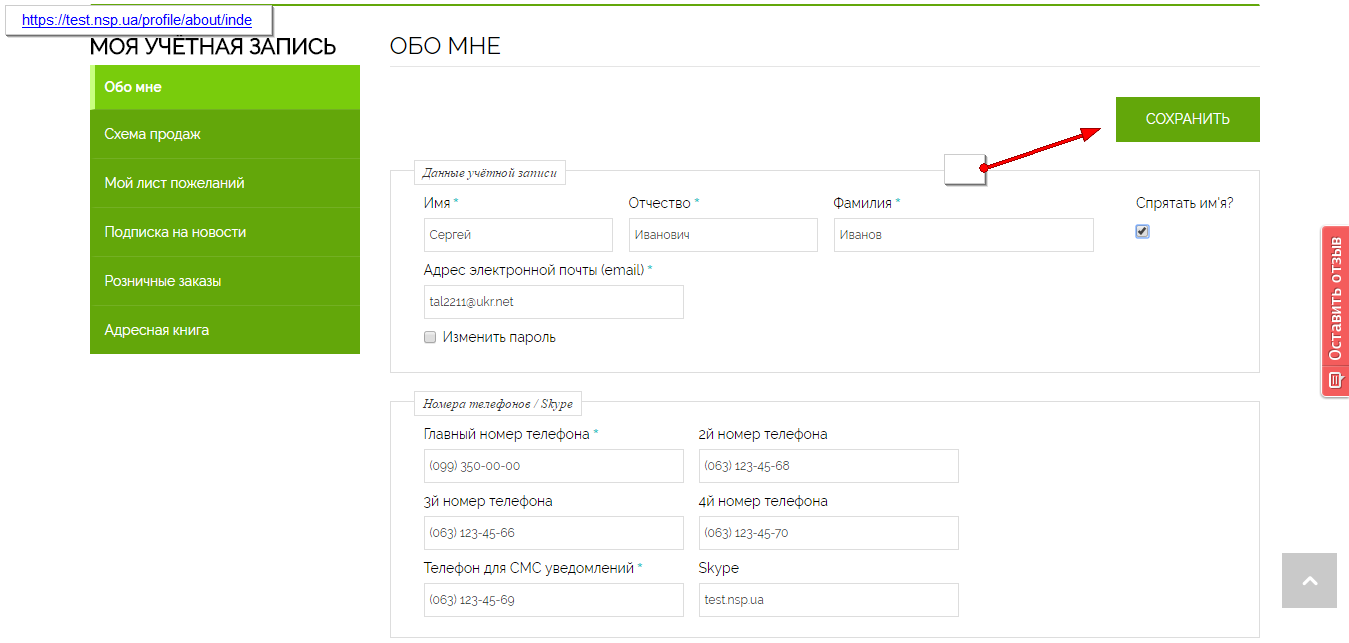Click the Skype input field
This screenshot has height=643, width=1349.
829,600
